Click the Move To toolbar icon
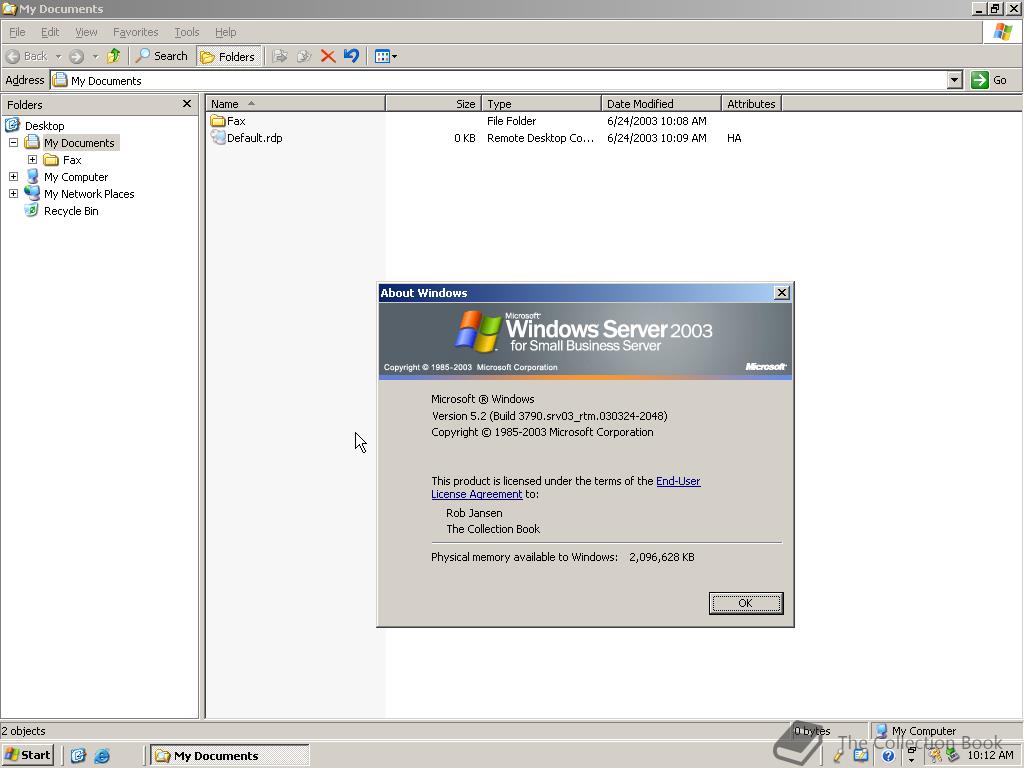 click(x=280, y=56)
